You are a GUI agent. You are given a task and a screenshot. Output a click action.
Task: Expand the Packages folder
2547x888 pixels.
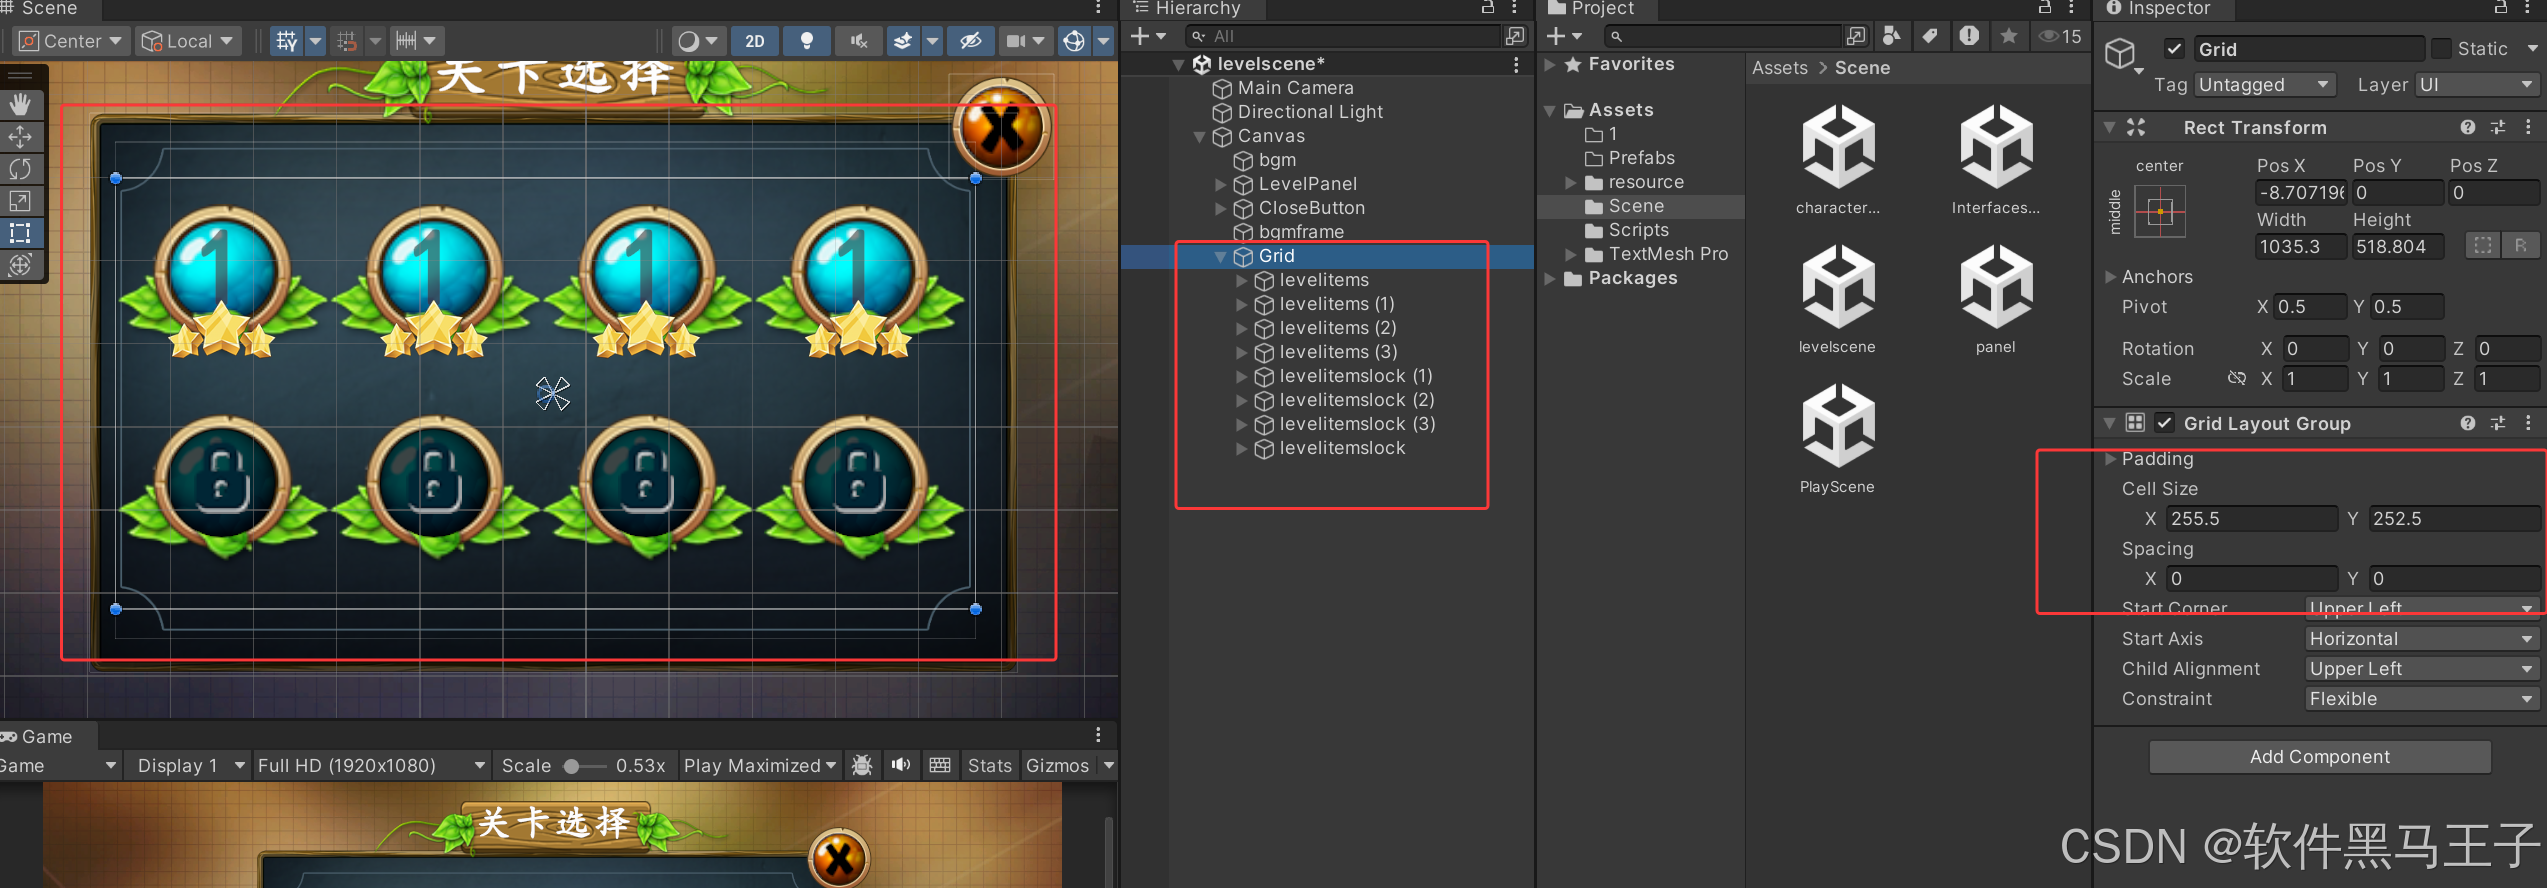[1550, 279]
